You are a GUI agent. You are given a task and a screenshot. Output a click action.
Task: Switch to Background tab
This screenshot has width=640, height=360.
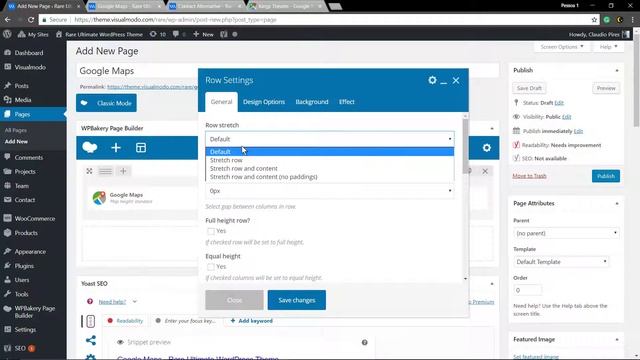click(312, 102)
